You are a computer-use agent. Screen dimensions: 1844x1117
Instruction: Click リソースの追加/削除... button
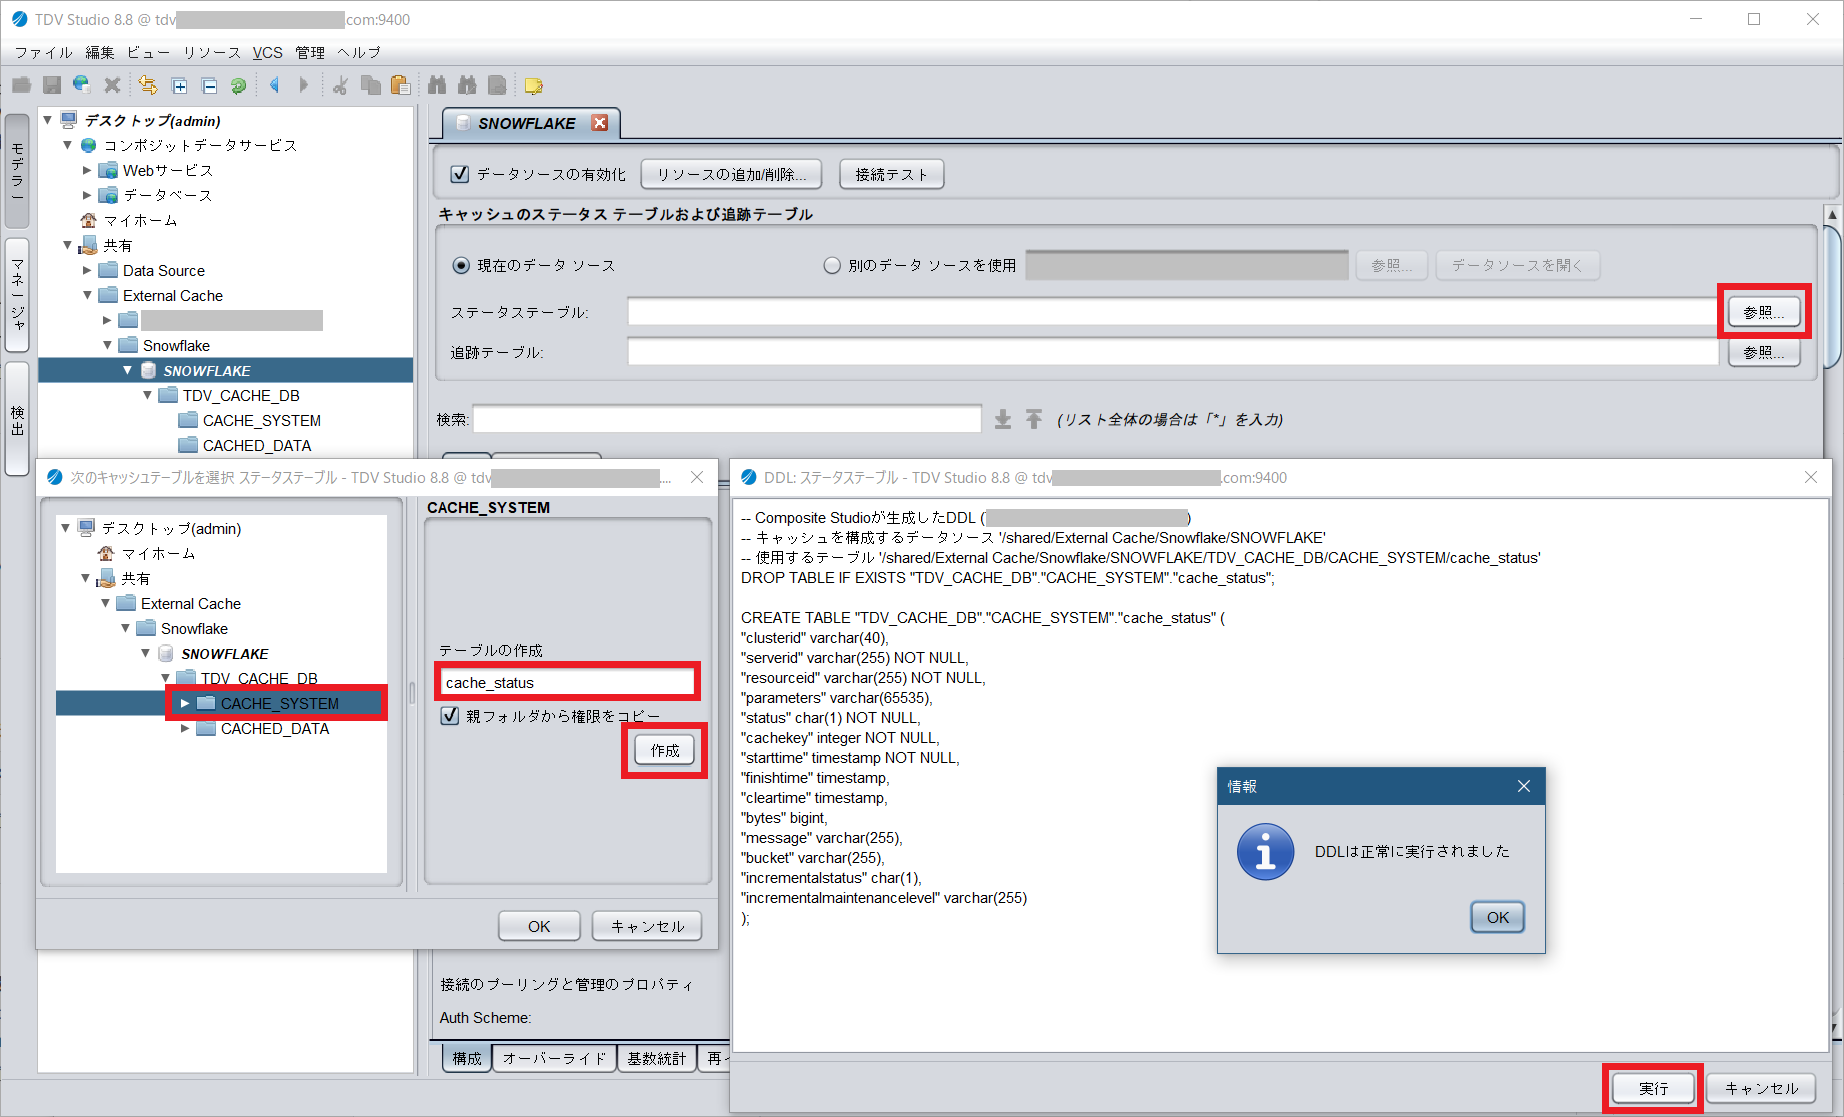731,174
